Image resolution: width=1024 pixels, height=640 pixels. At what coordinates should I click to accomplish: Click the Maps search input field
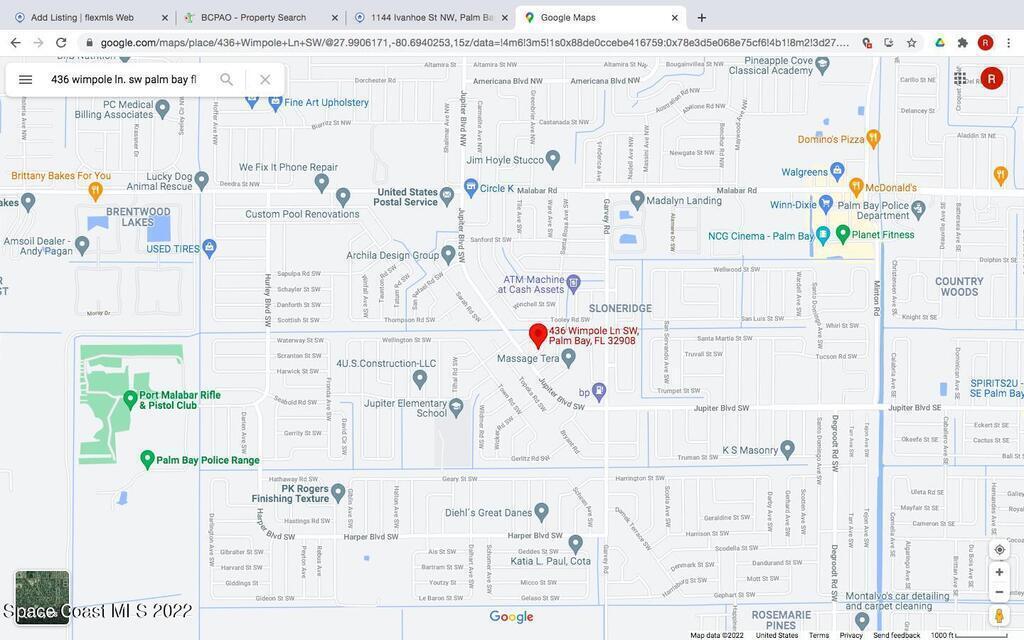pyautogui.click(x=124, y=80)
